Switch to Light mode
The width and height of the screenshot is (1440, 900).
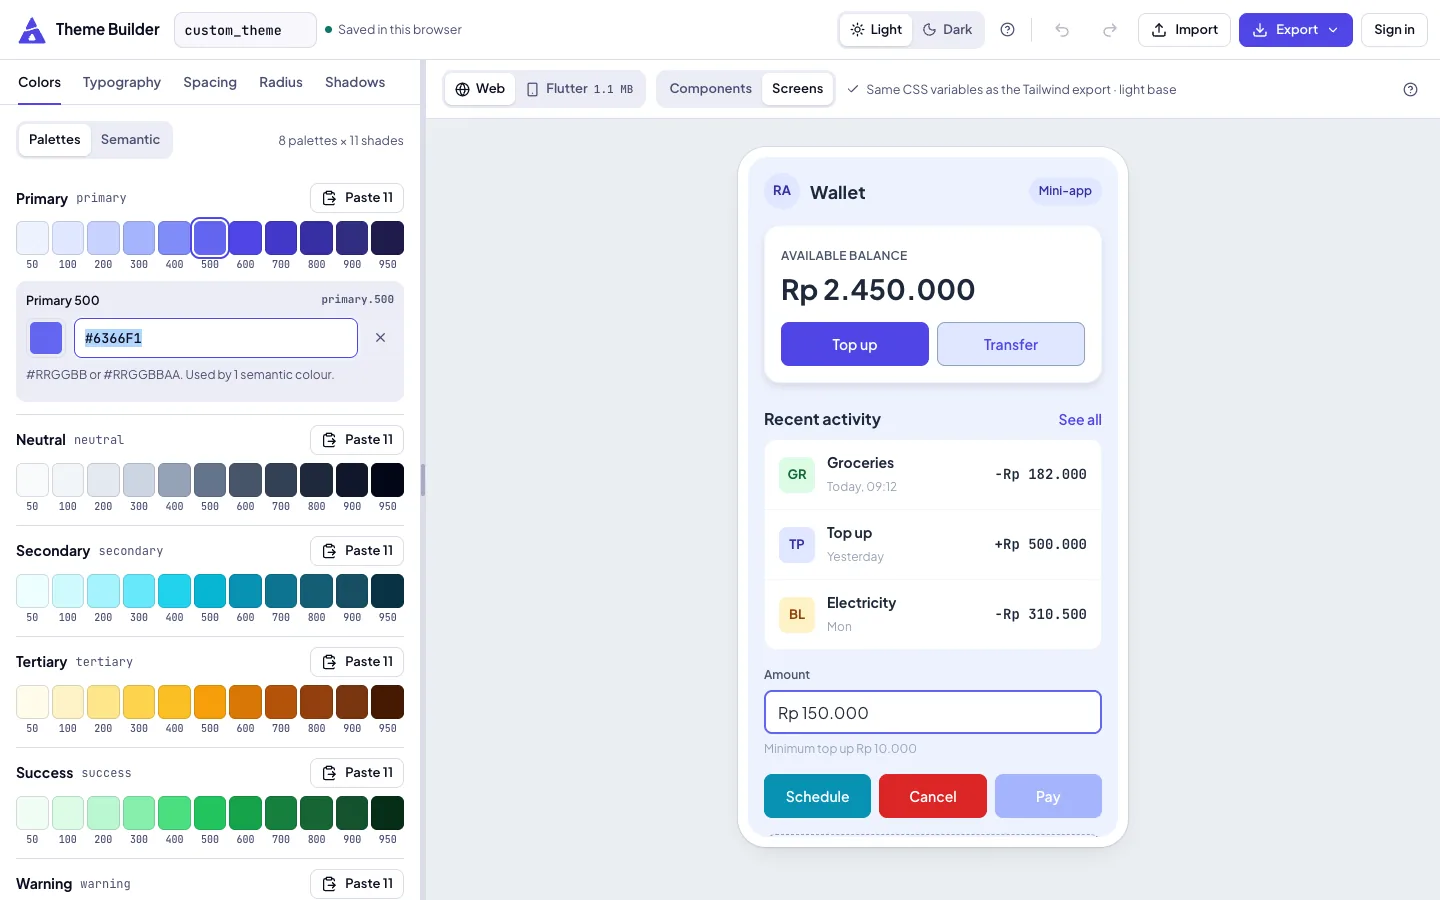click(x=876, y=30)
